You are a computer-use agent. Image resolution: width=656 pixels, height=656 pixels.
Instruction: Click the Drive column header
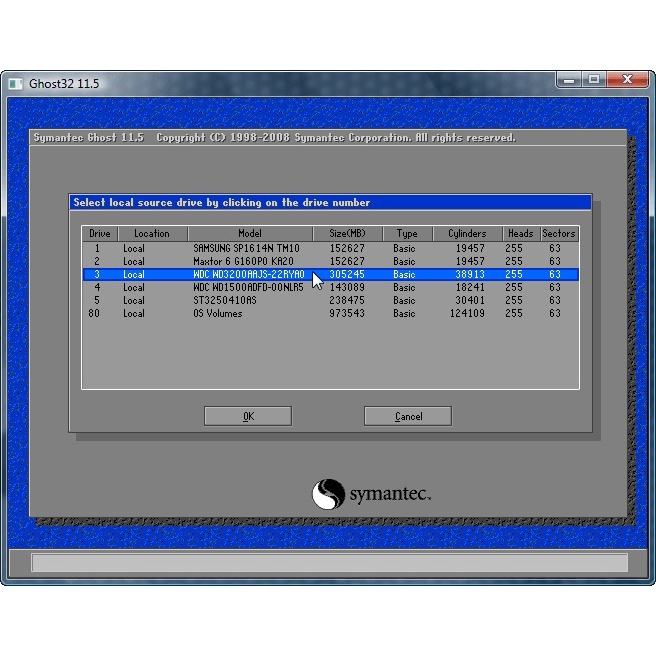click(100, 233)
